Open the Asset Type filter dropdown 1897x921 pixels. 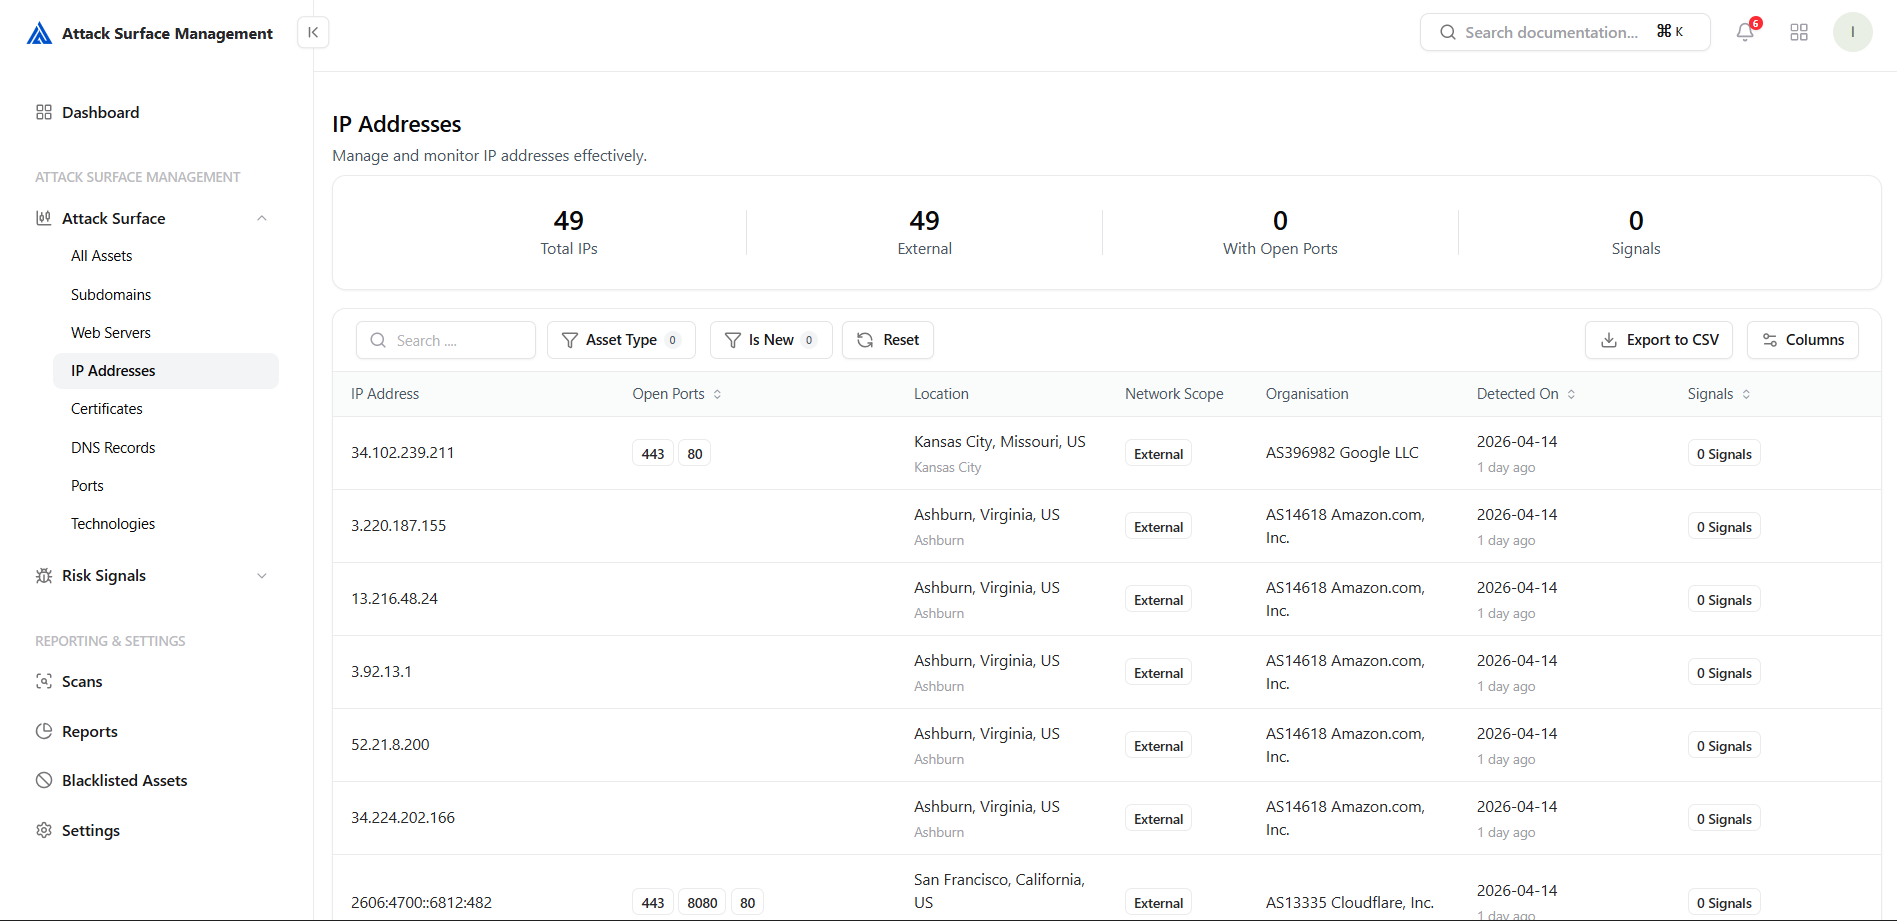pyautogui.click(x=621, y=340)
